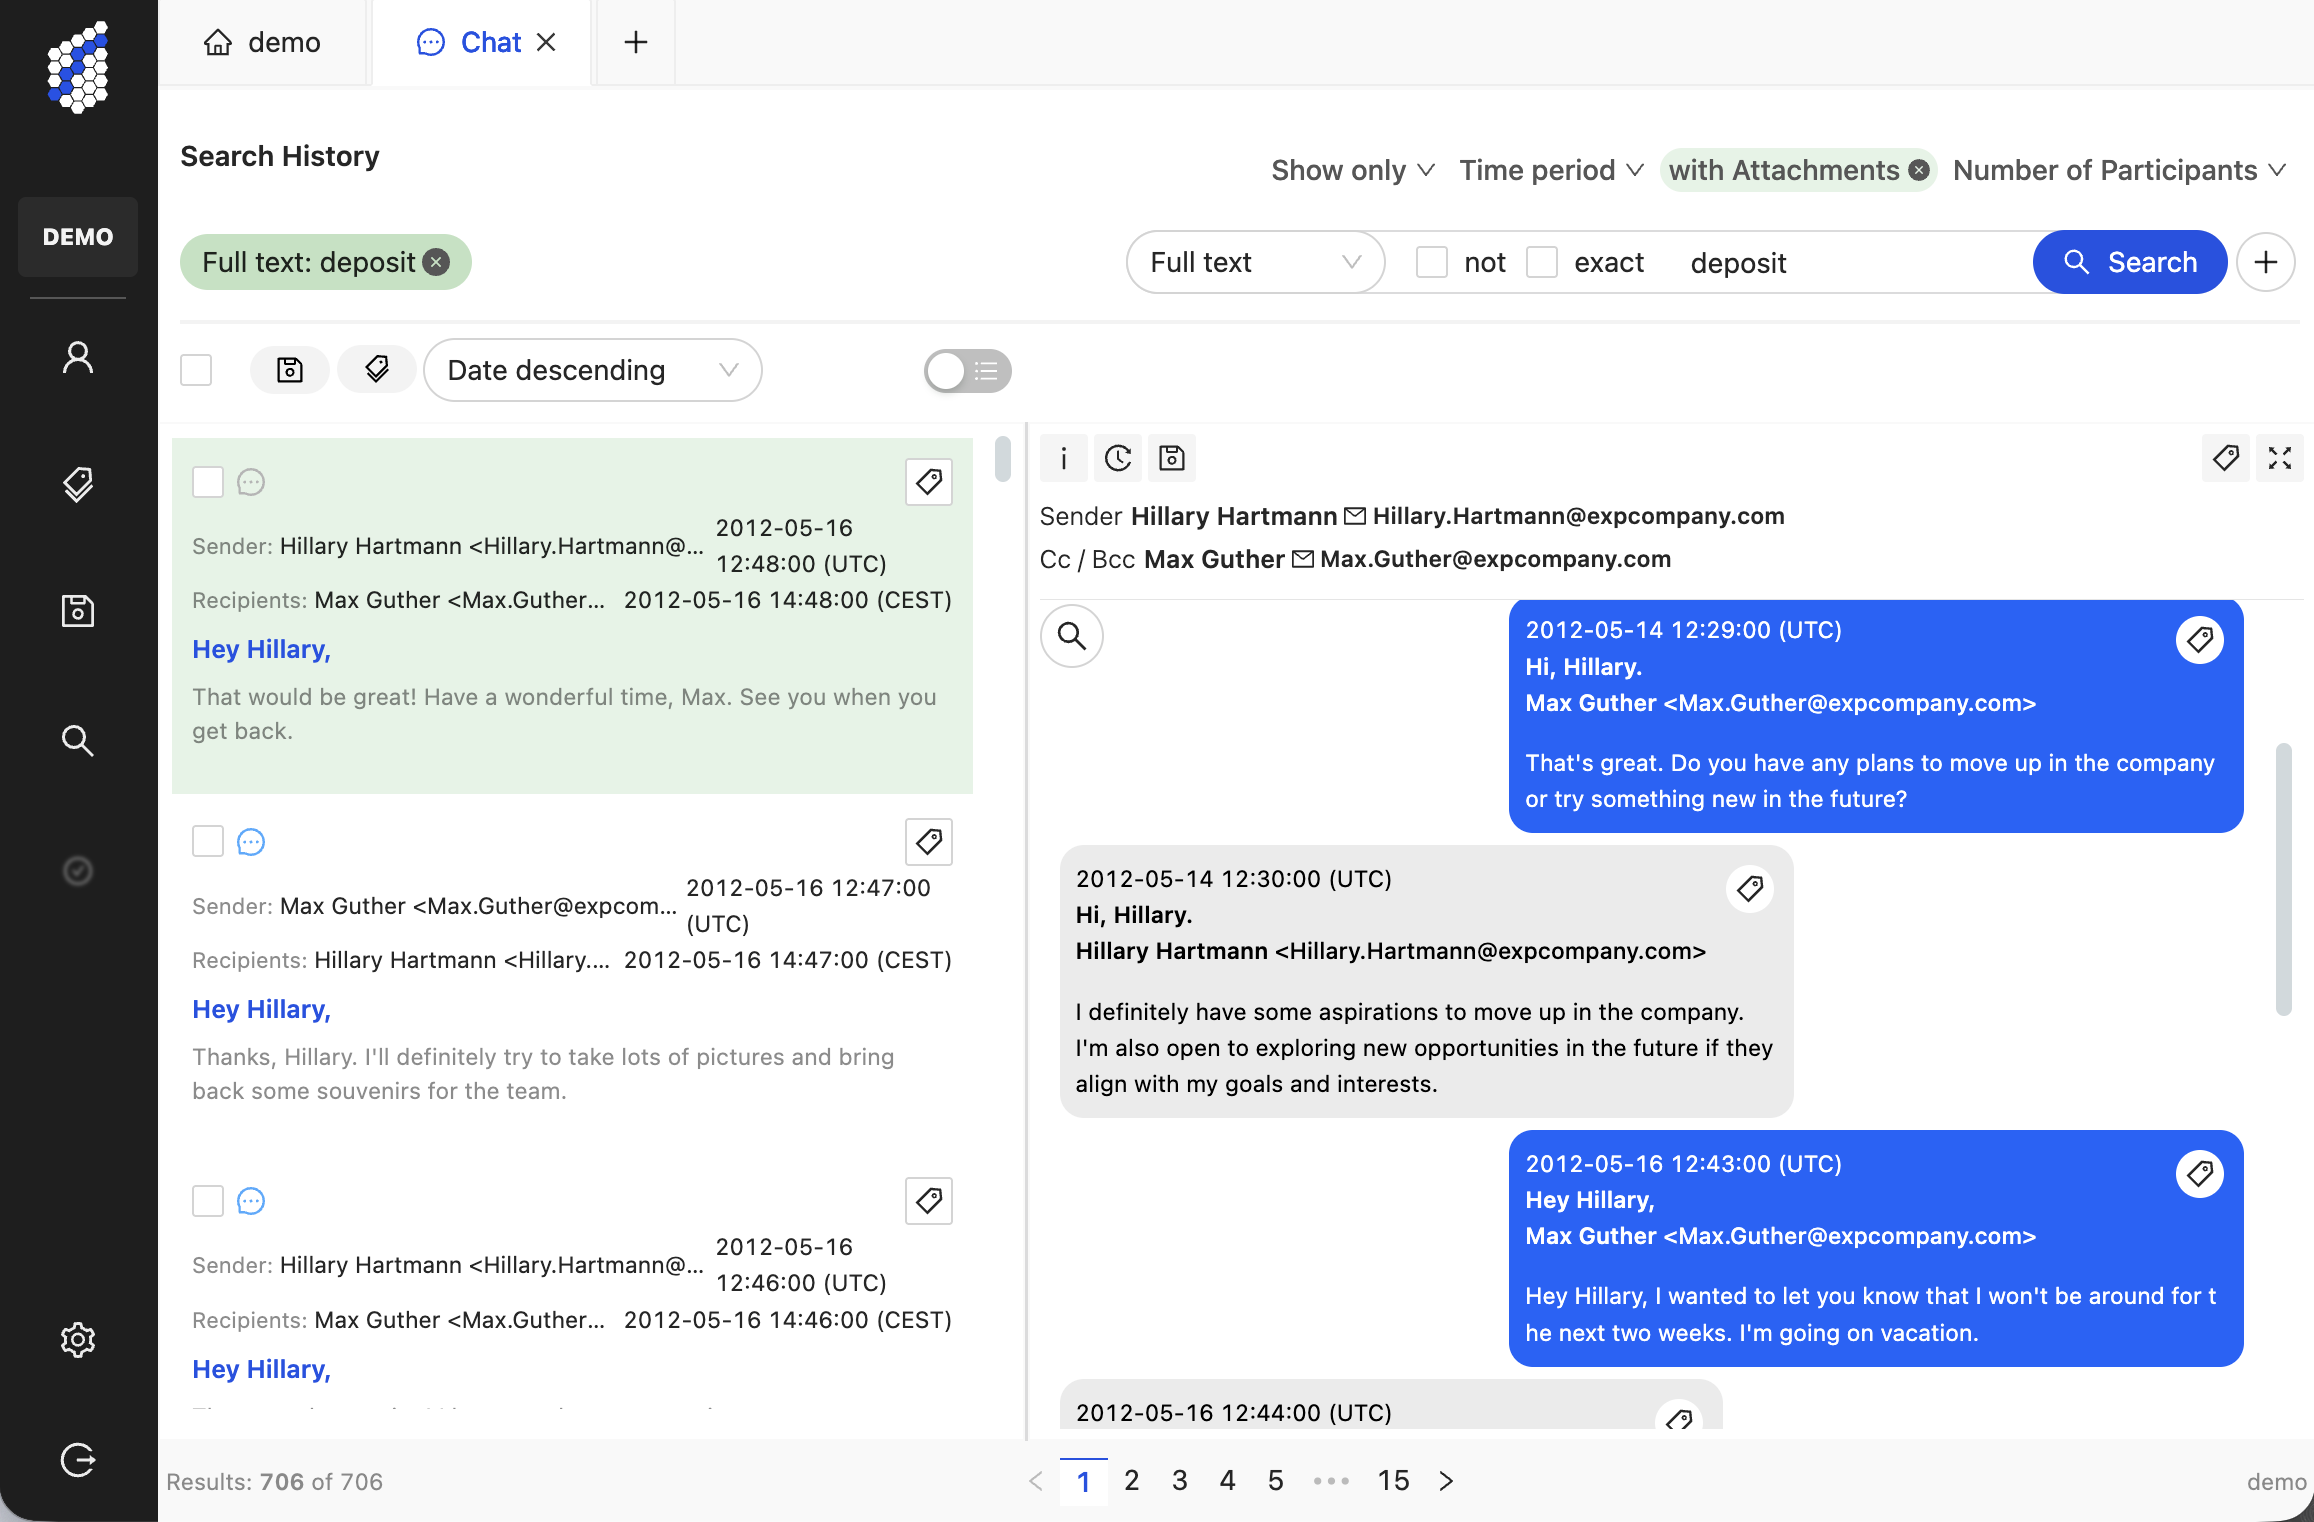Screen dimensions: 2314x1522
Task: Expand conversation to fullscreen
Action: pos(2279,458)
